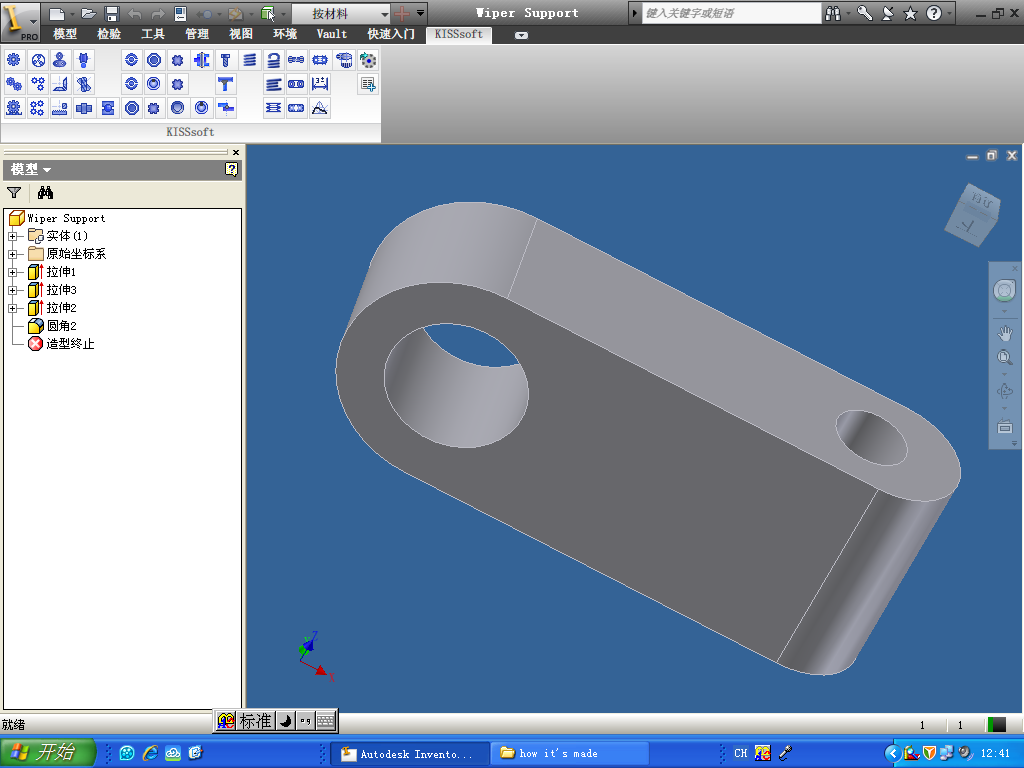The image size is (1024, 768).
Task: Open the quick access toolbar customize arrow
Action: click(421, 13)
